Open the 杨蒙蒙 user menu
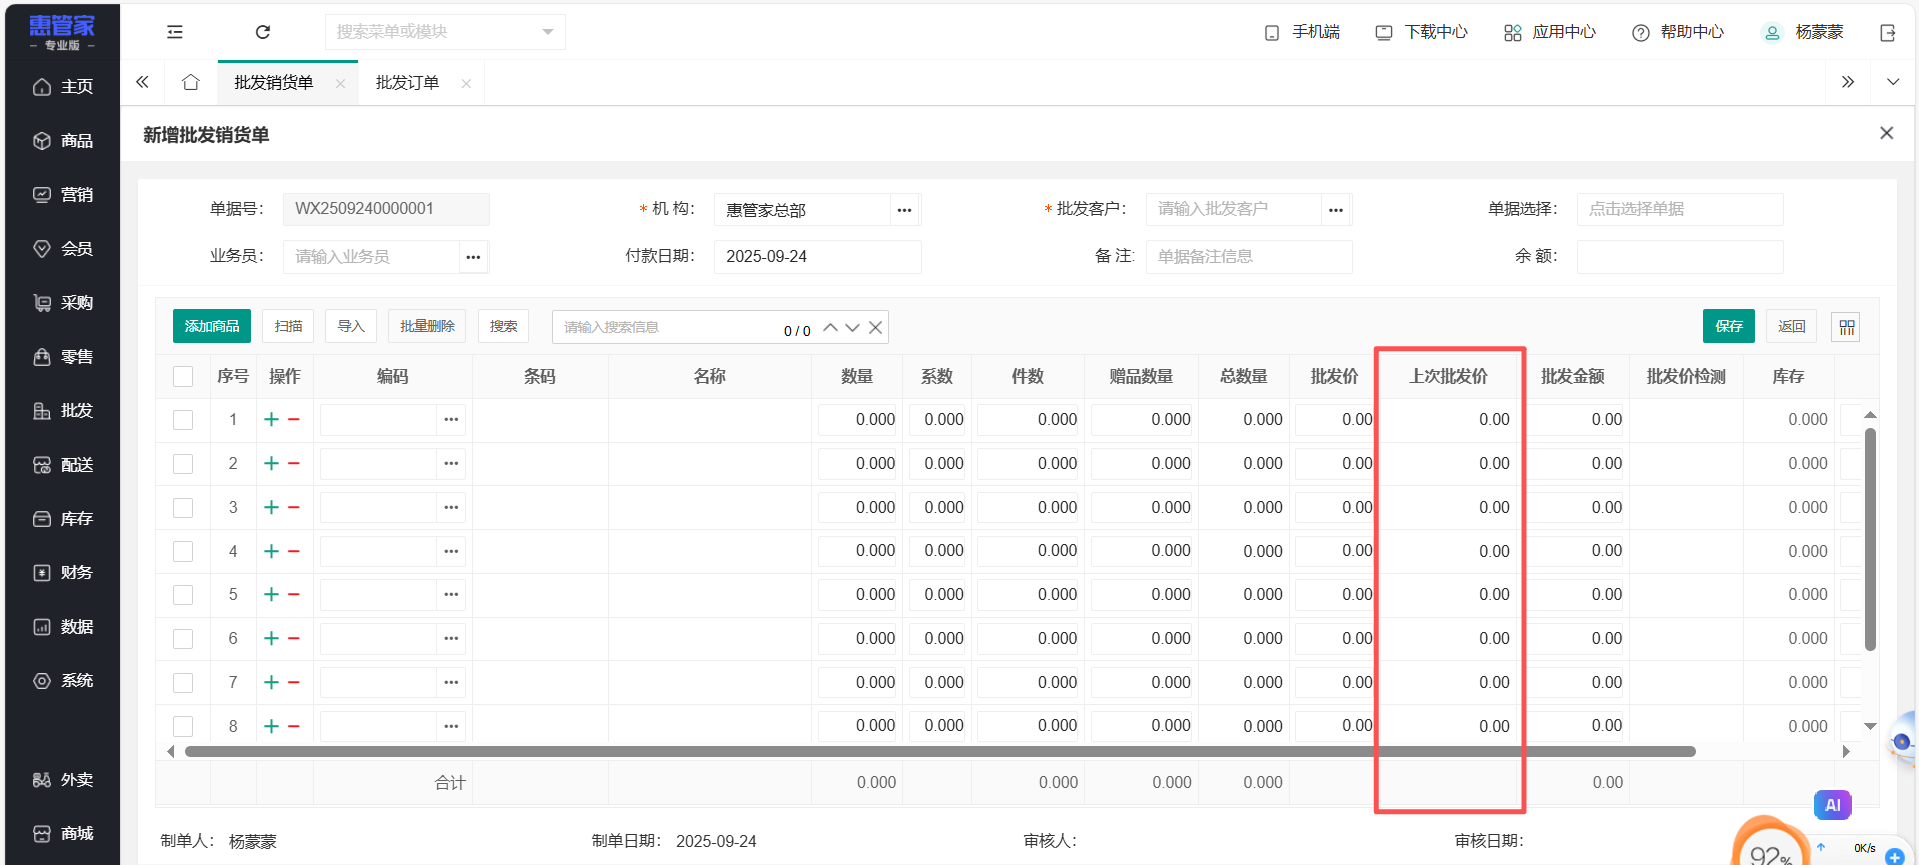 [1803, 32]
